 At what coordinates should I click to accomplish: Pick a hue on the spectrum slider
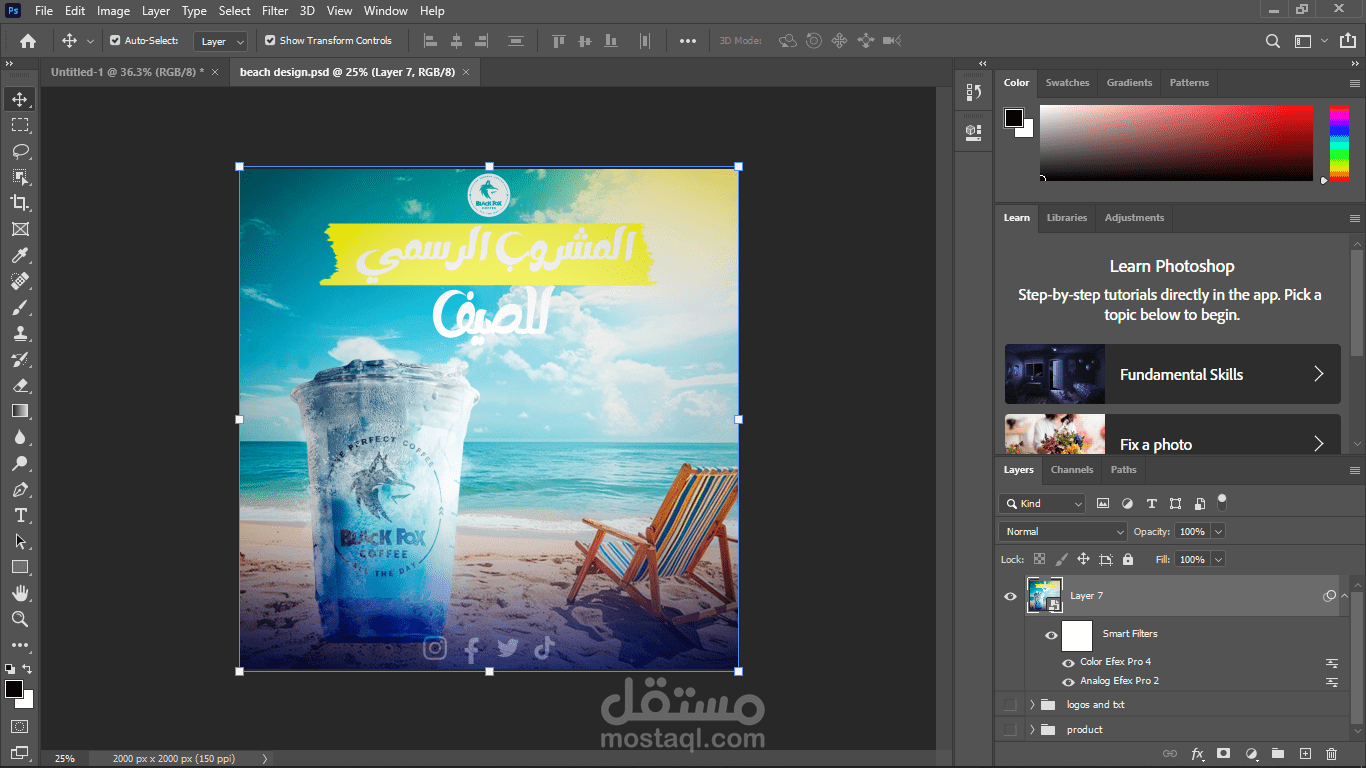tap(1339, 143)
